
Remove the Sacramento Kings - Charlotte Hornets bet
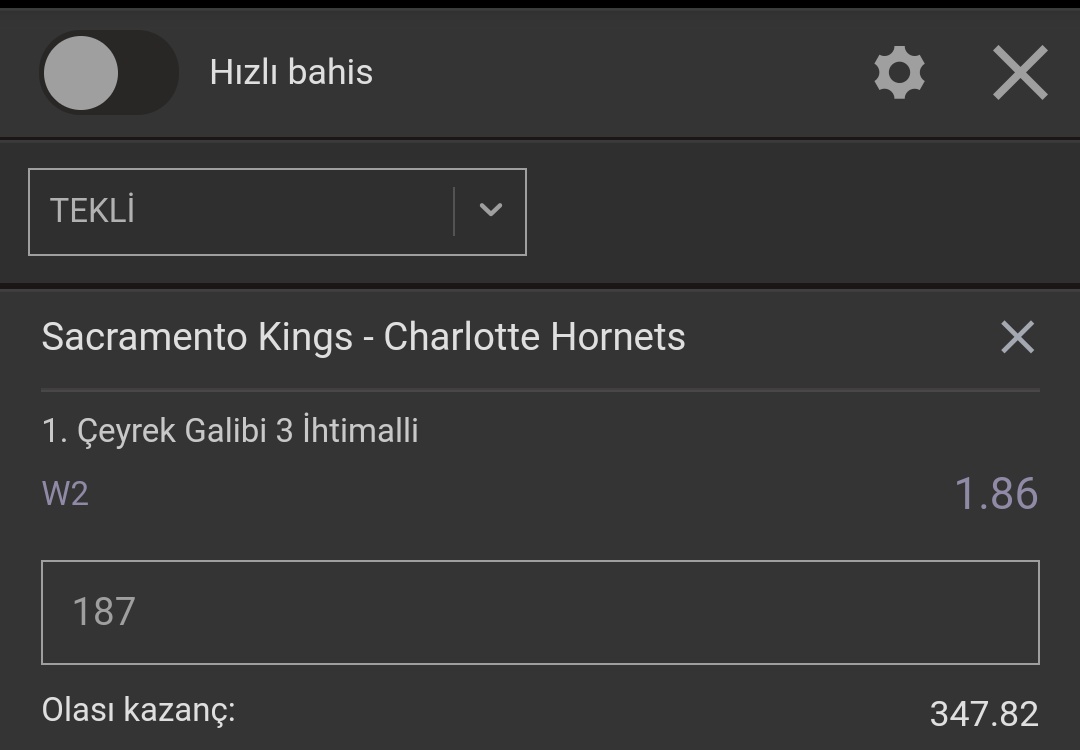[x=1017, y=337]
